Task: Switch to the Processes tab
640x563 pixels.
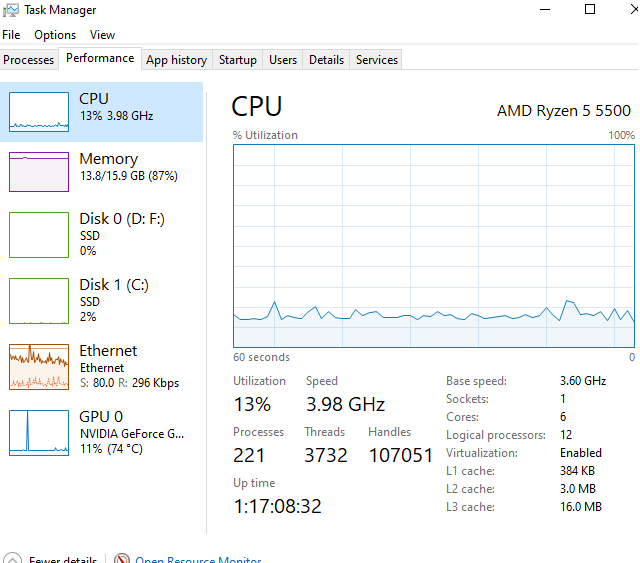Action: tap(29, 60)
